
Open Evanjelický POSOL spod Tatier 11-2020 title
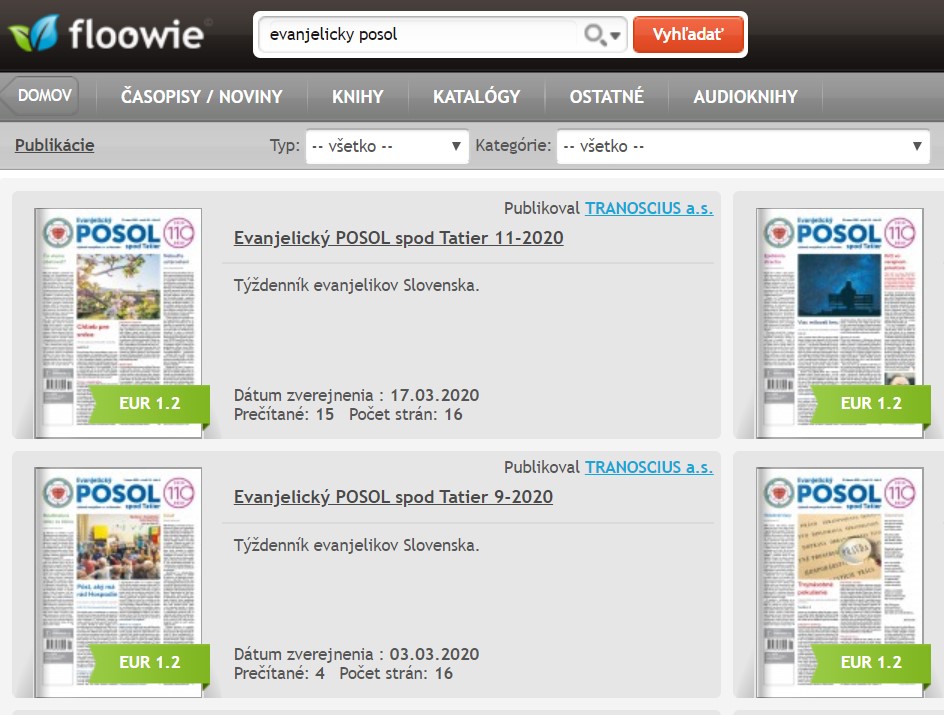(x=399, y=238)
